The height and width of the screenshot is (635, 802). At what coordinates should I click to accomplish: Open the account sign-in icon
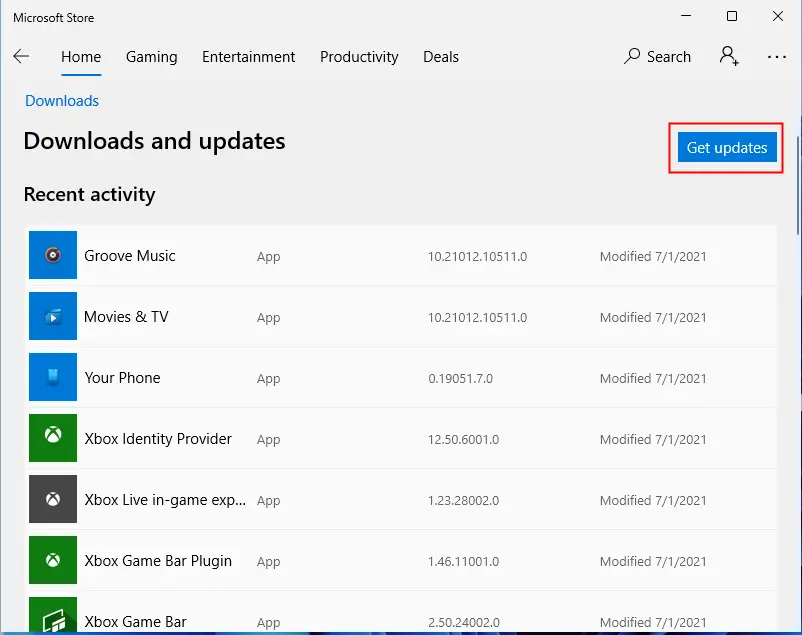pos(729,56)
